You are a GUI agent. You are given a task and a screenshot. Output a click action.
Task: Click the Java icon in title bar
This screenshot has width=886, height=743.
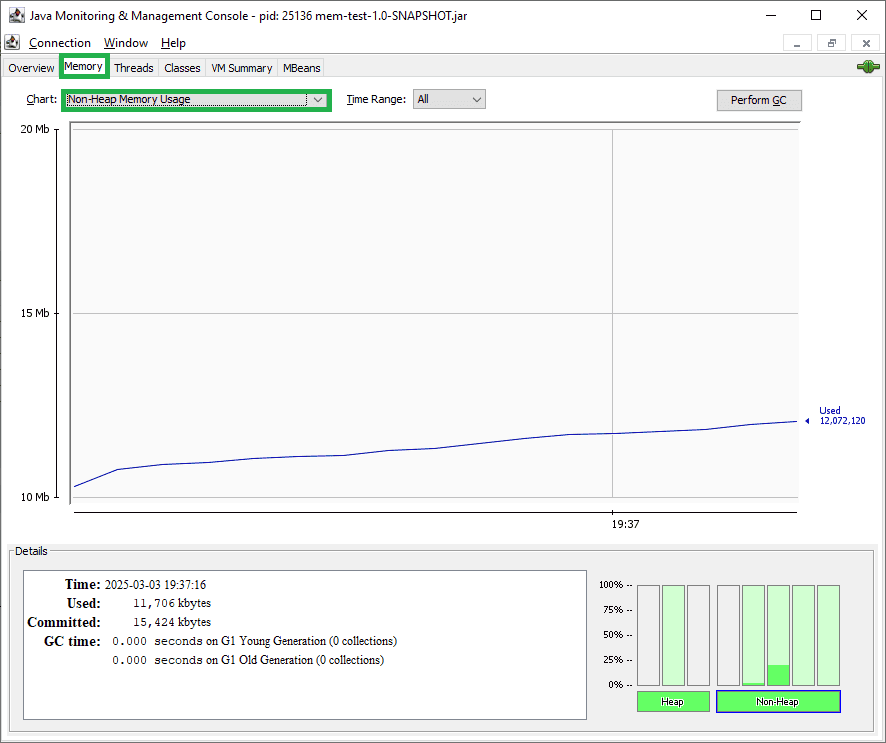tap(16, 16)
